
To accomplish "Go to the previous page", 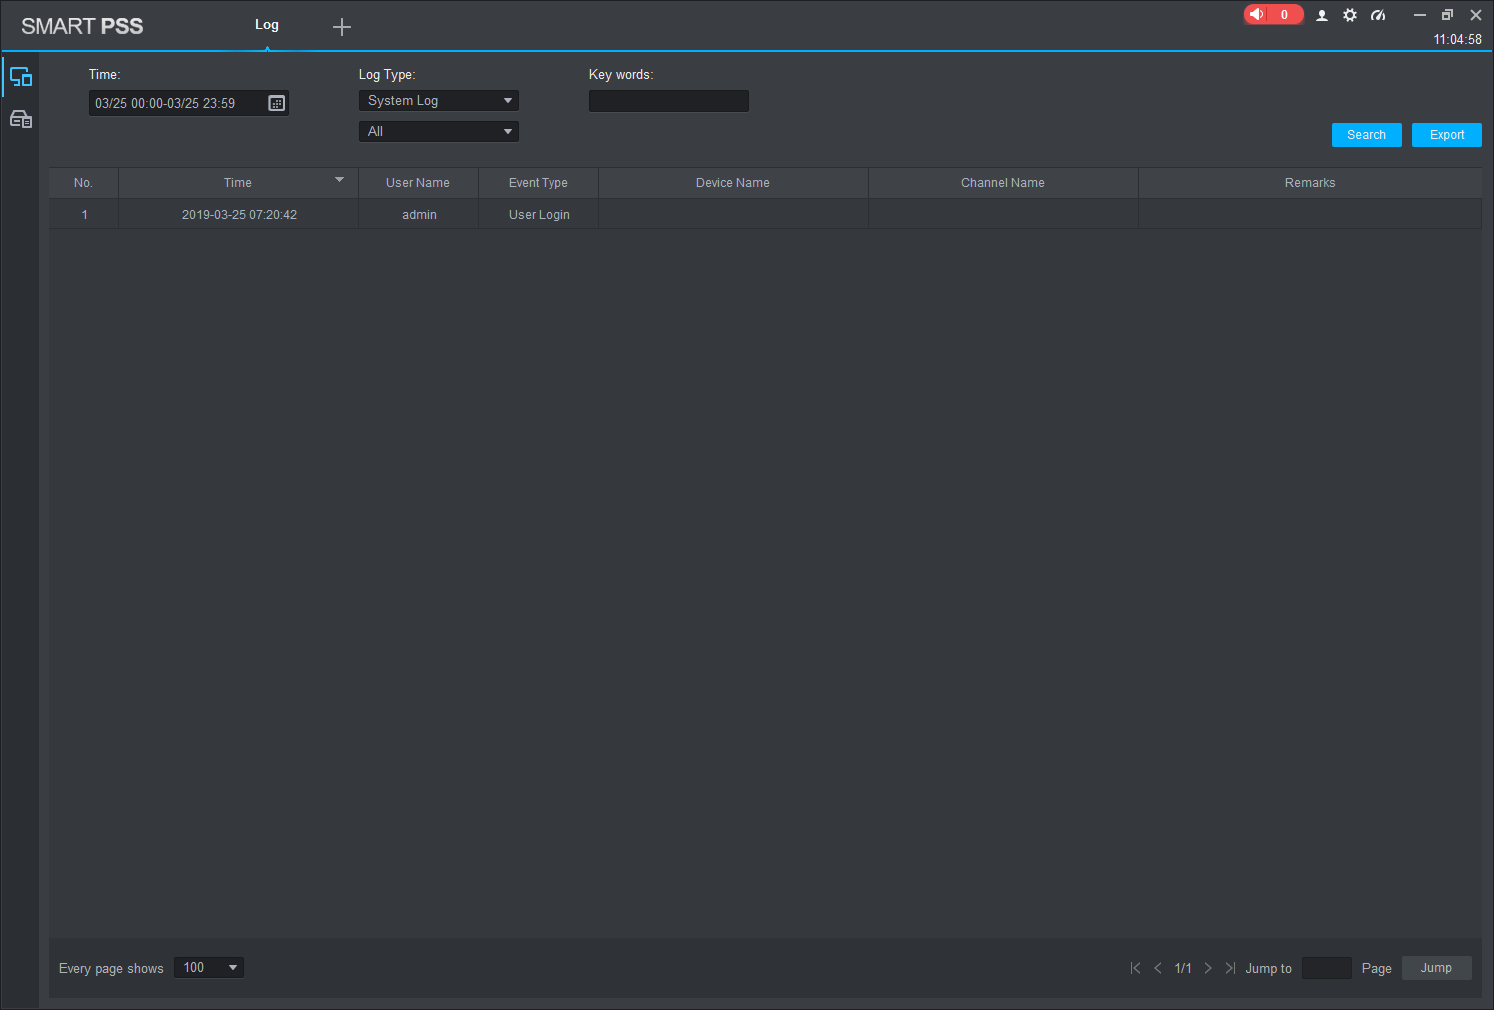I will 1158,968.
